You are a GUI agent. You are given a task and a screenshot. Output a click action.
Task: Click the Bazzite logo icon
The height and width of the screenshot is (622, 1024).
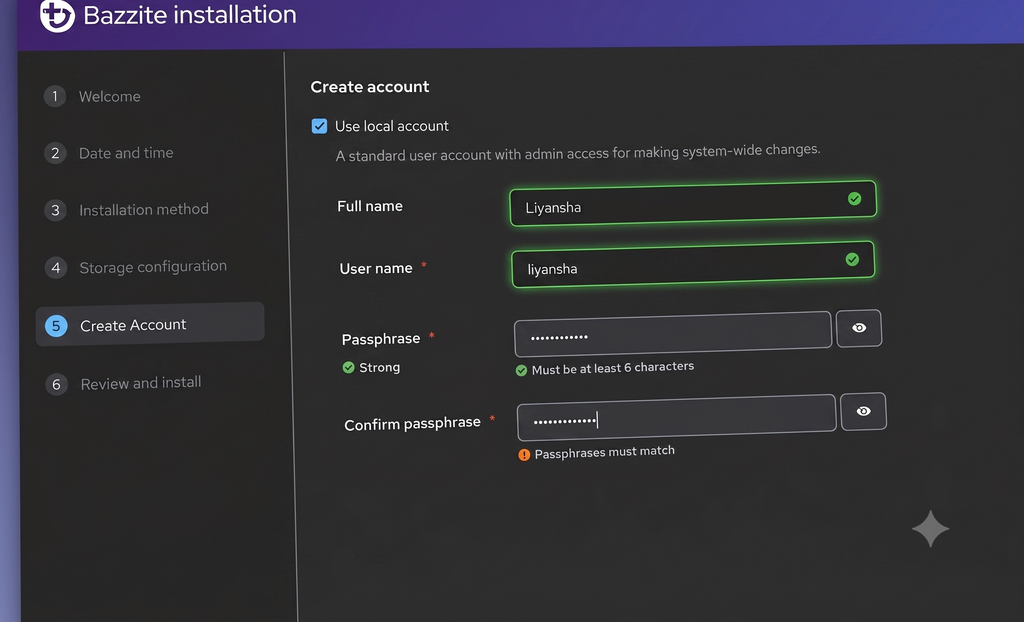[57, 15]
